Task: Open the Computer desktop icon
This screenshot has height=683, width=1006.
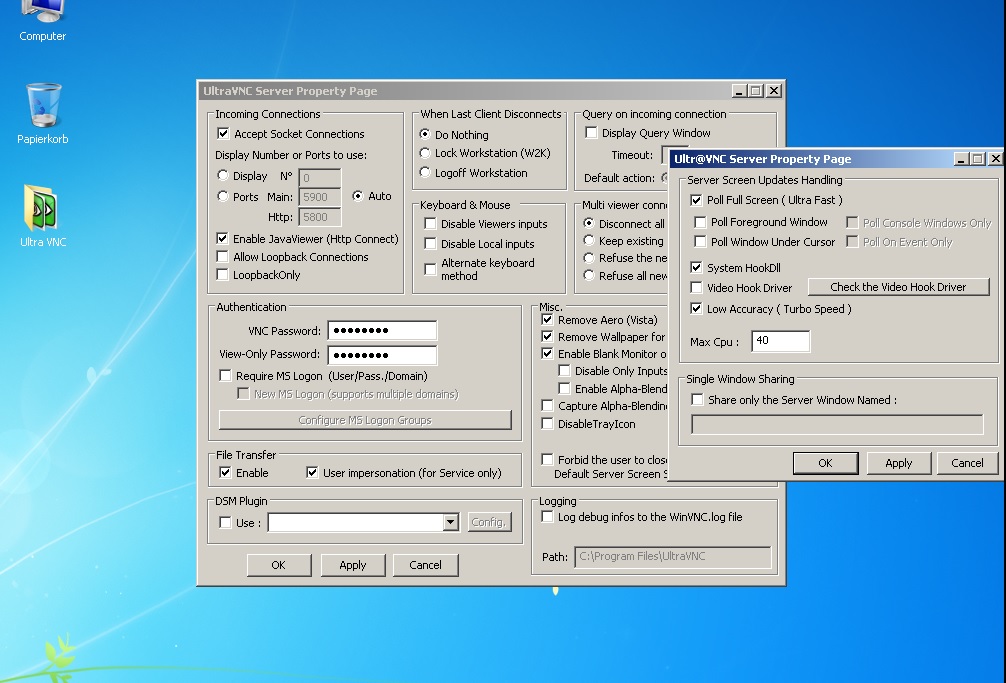Action: click(42, 21)
